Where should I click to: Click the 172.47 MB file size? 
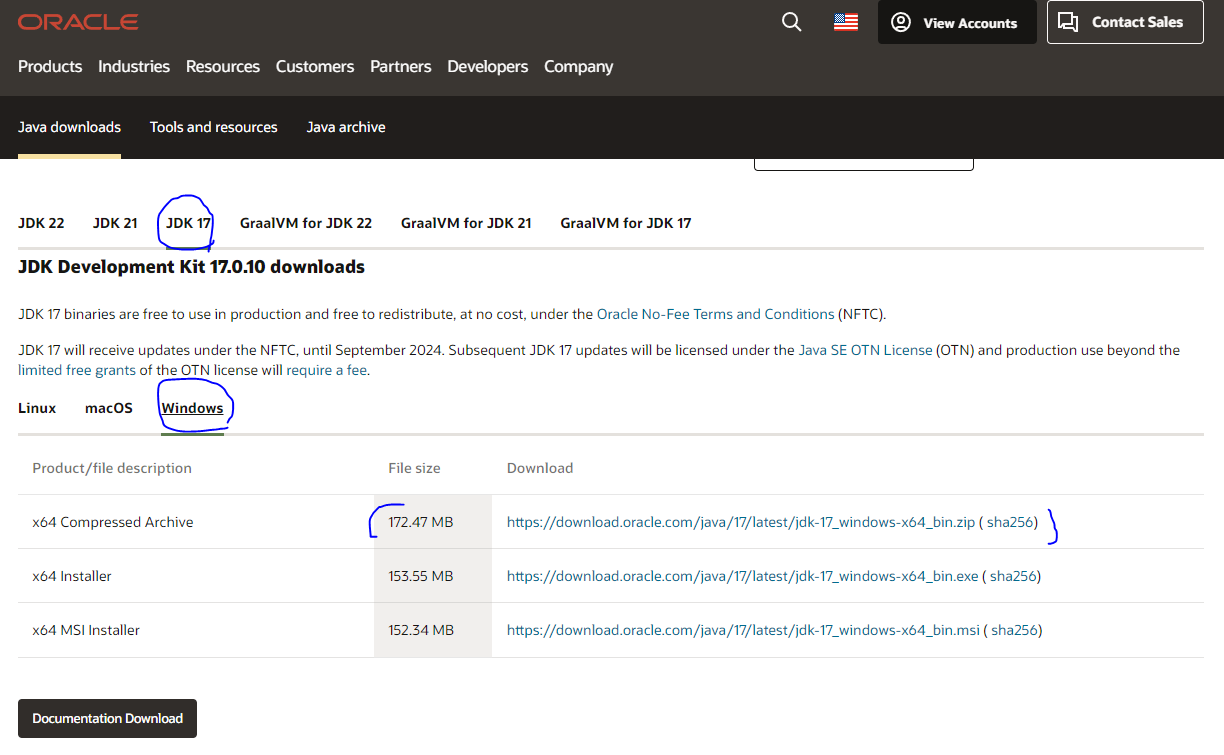click(x=421, y=522)
